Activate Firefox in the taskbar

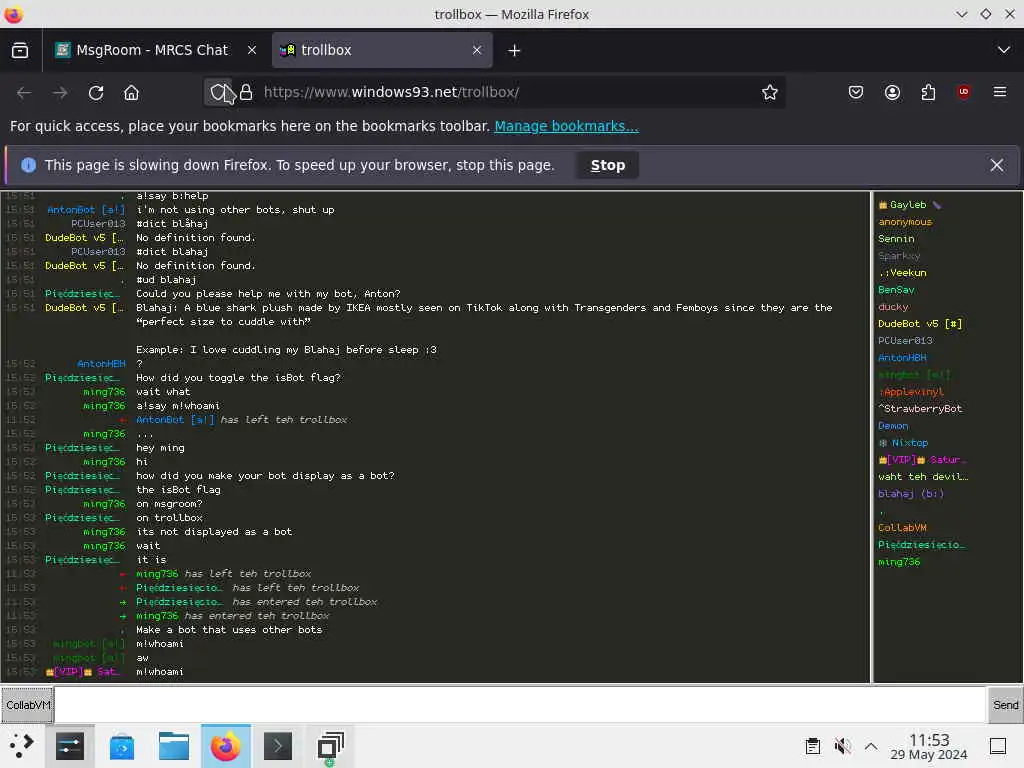(x=225, y=746)
